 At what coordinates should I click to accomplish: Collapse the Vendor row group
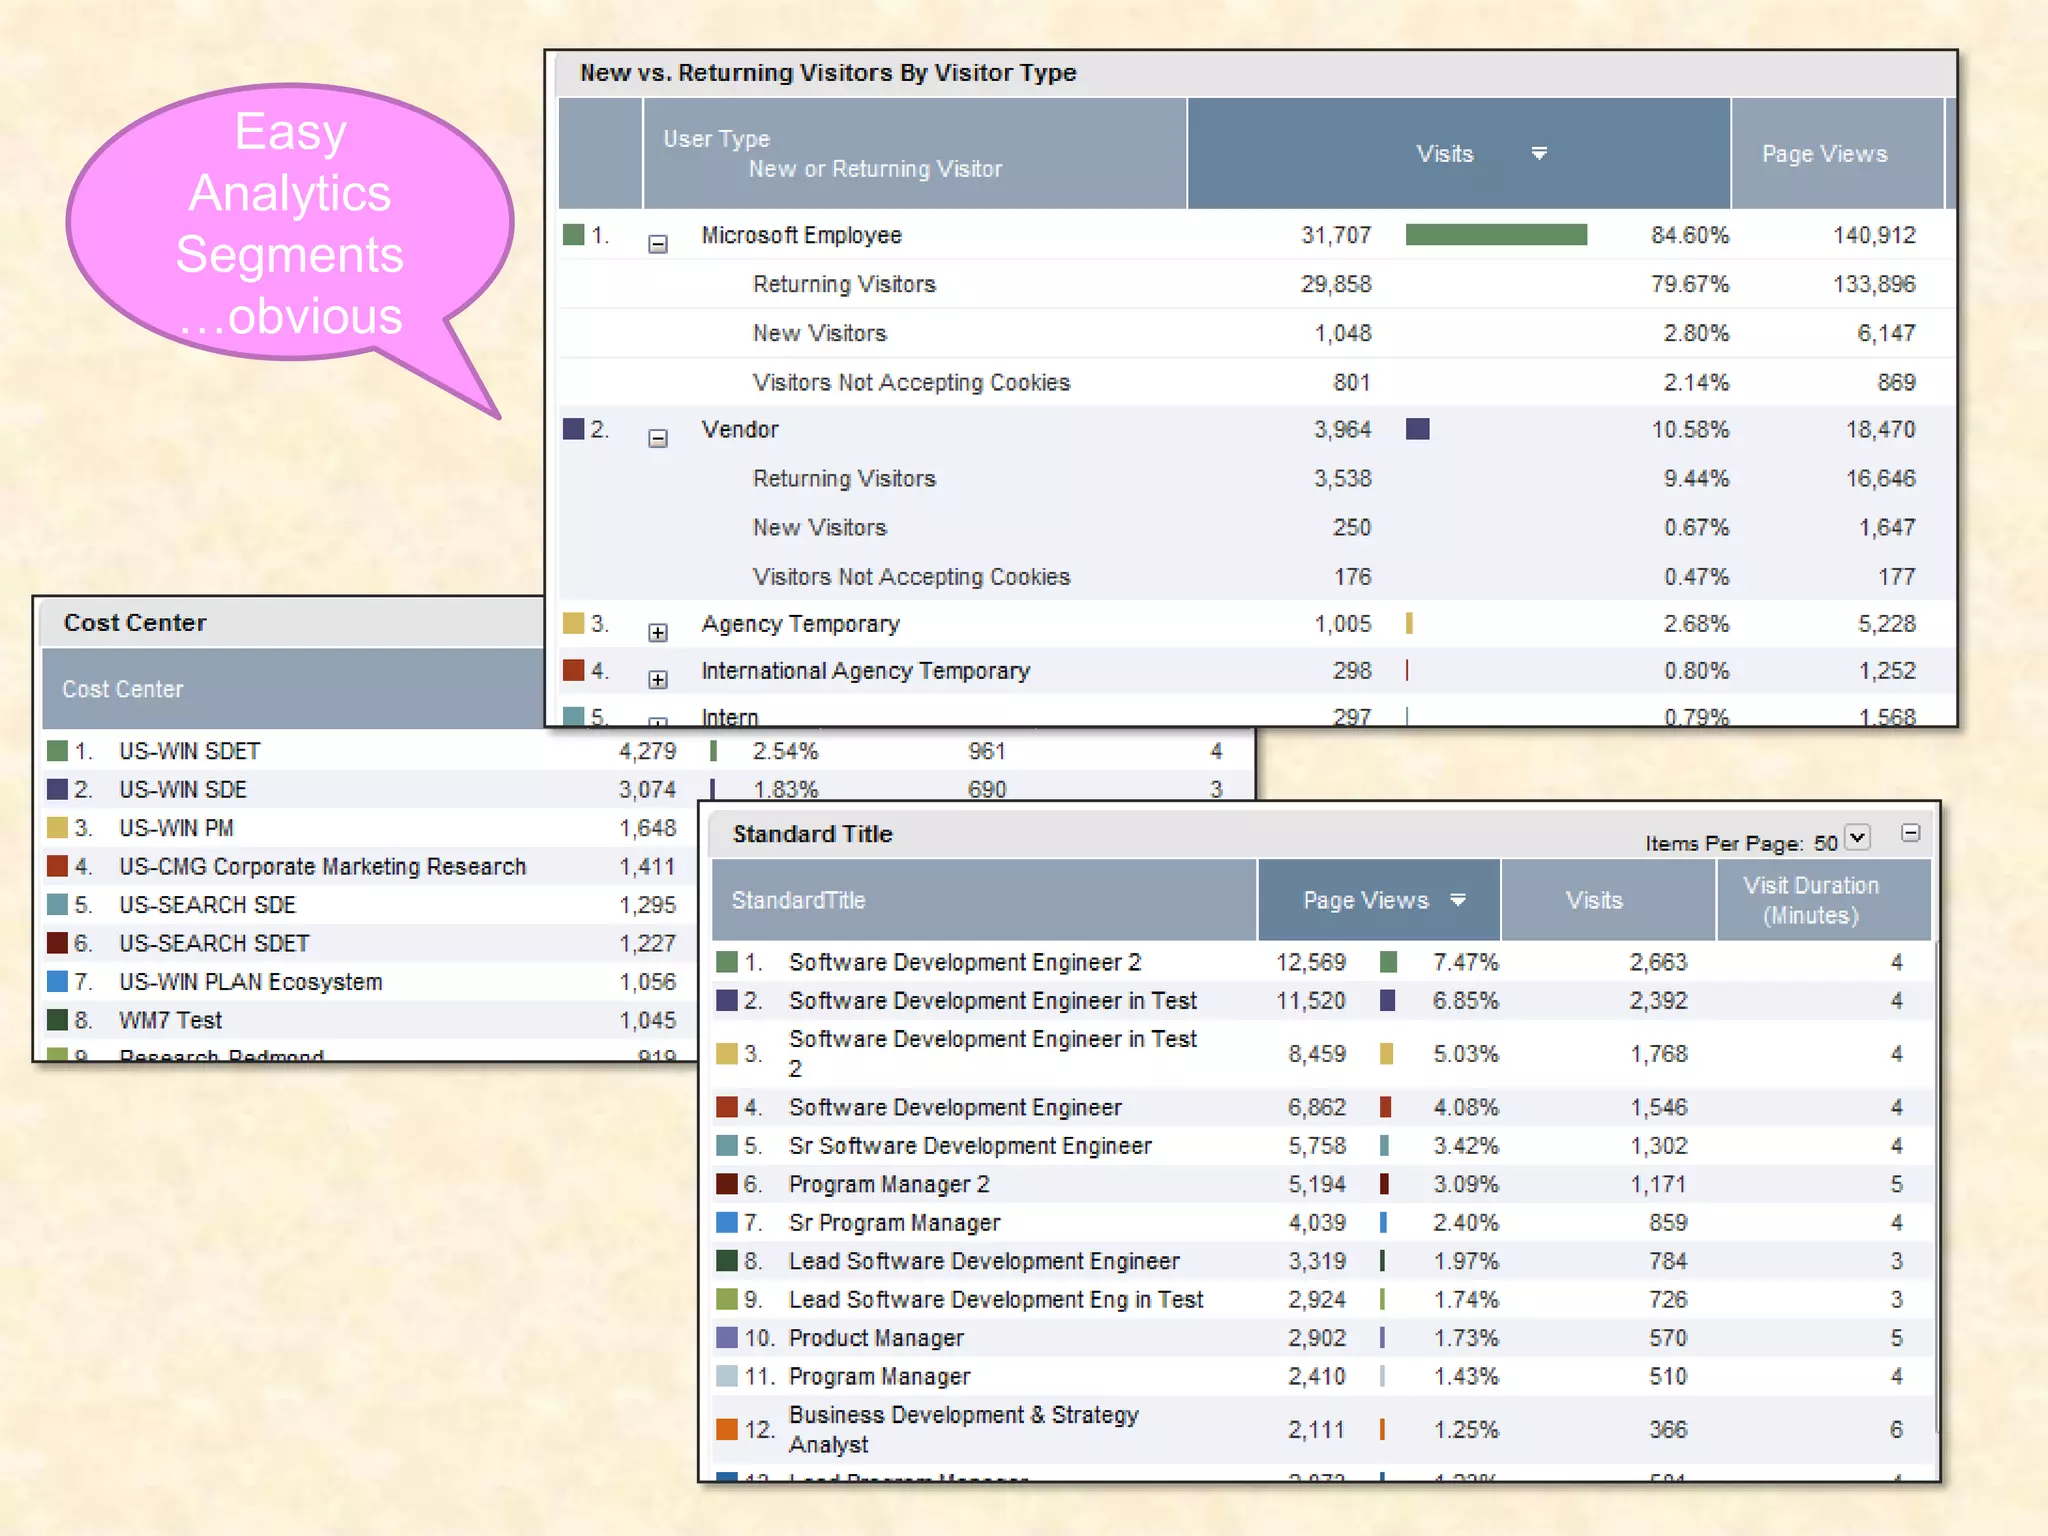[x=657, y=438]
